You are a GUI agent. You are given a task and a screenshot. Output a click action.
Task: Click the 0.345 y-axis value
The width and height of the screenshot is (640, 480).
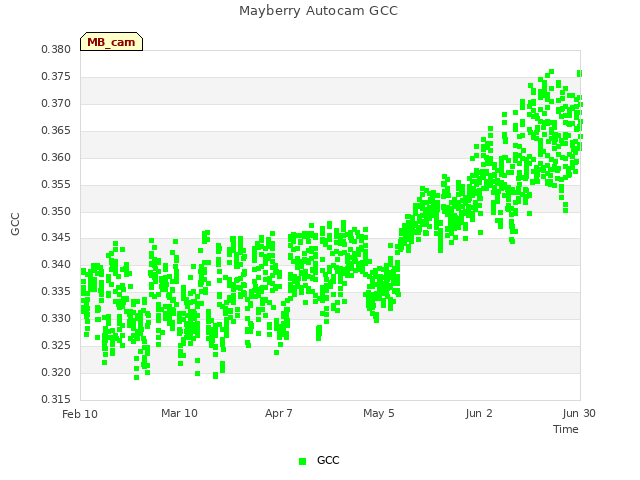(56, 238)
